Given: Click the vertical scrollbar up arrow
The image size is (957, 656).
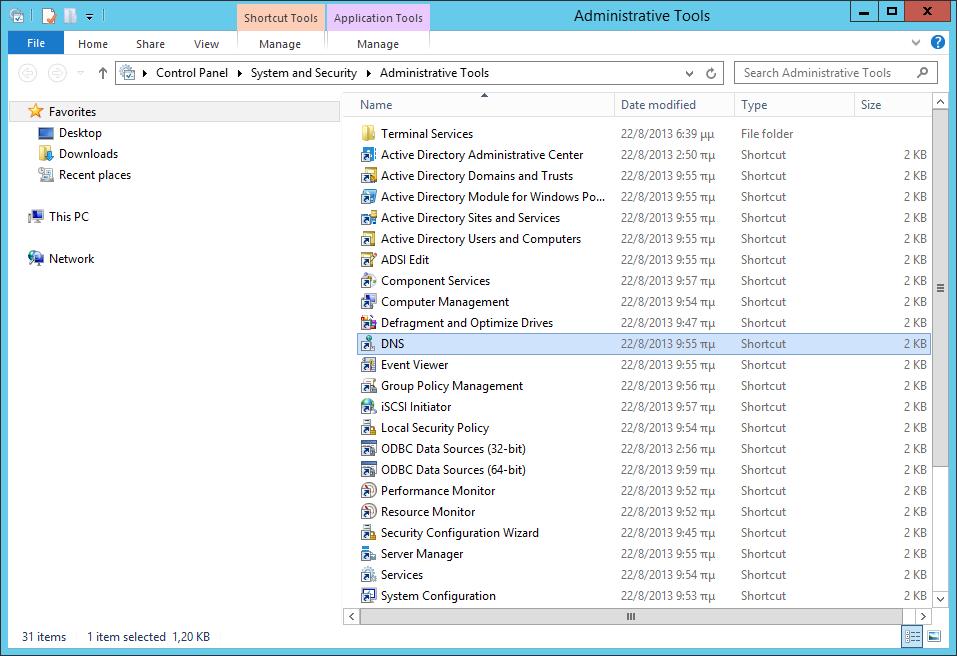Looking at the screenshot, I should (x=940, y=102).
